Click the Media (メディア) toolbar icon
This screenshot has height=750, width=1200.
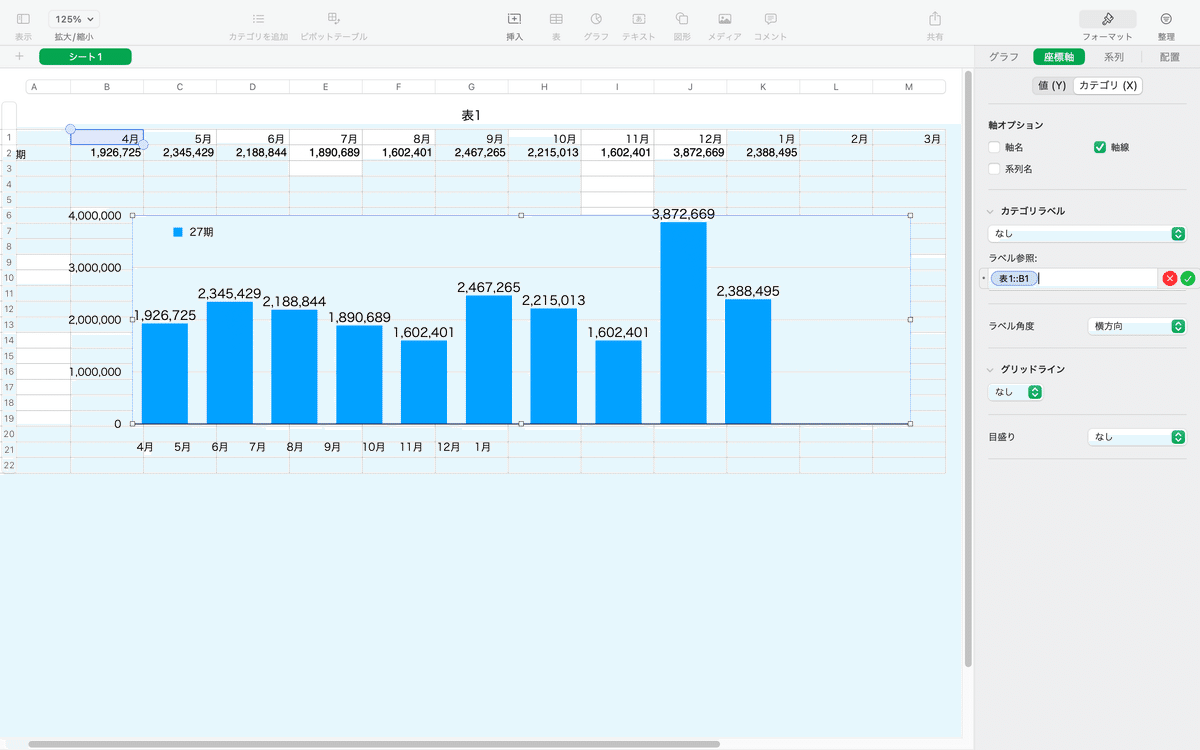point(725,19)
